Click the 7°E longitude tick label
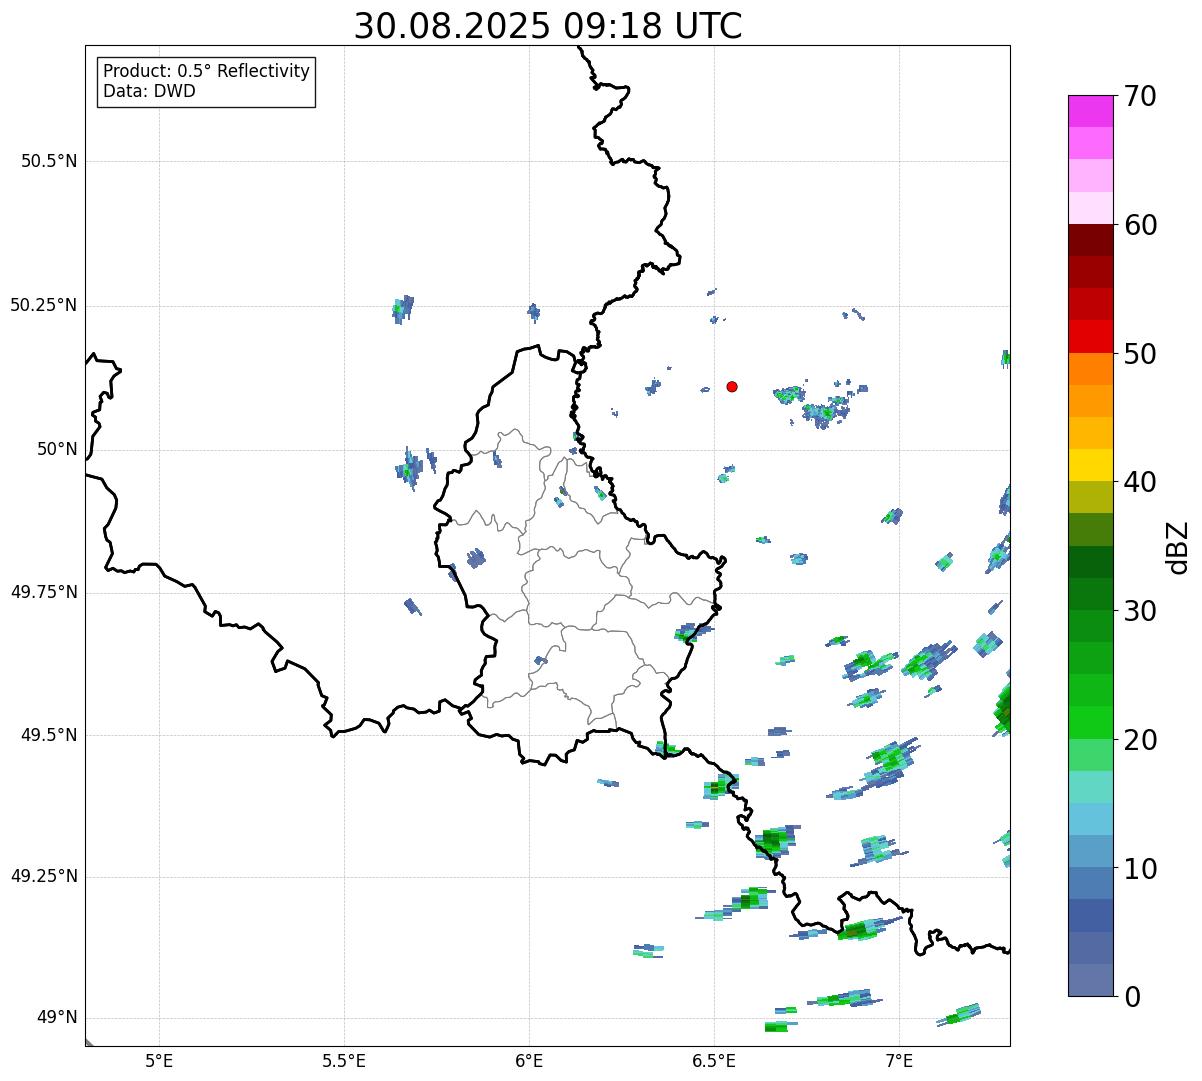 [899, 1060]
